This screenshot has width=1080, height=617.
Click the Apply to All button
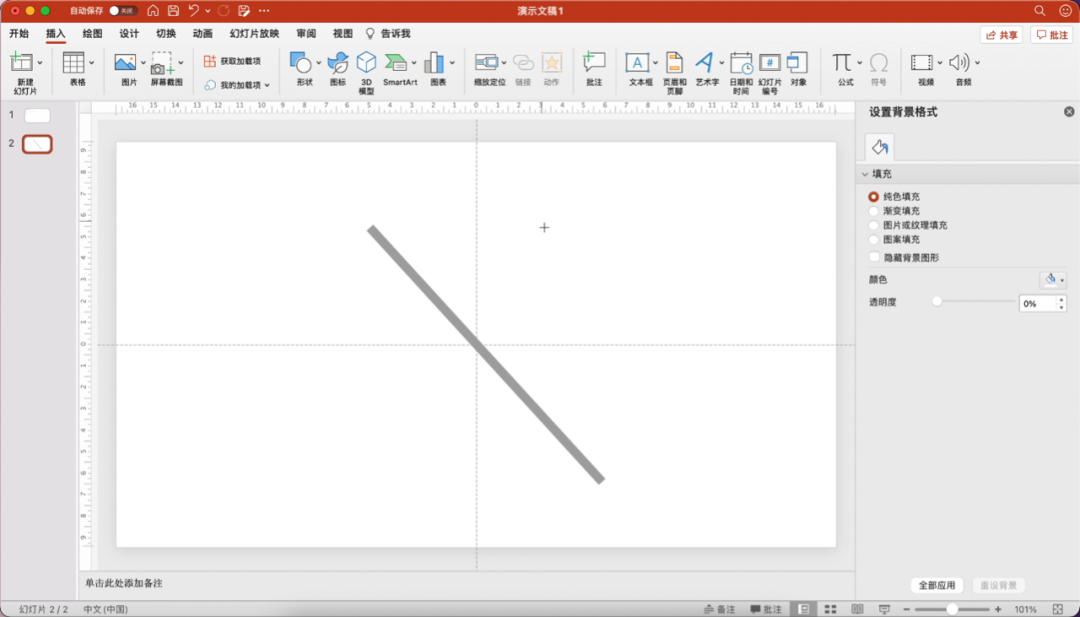point(937,585)
